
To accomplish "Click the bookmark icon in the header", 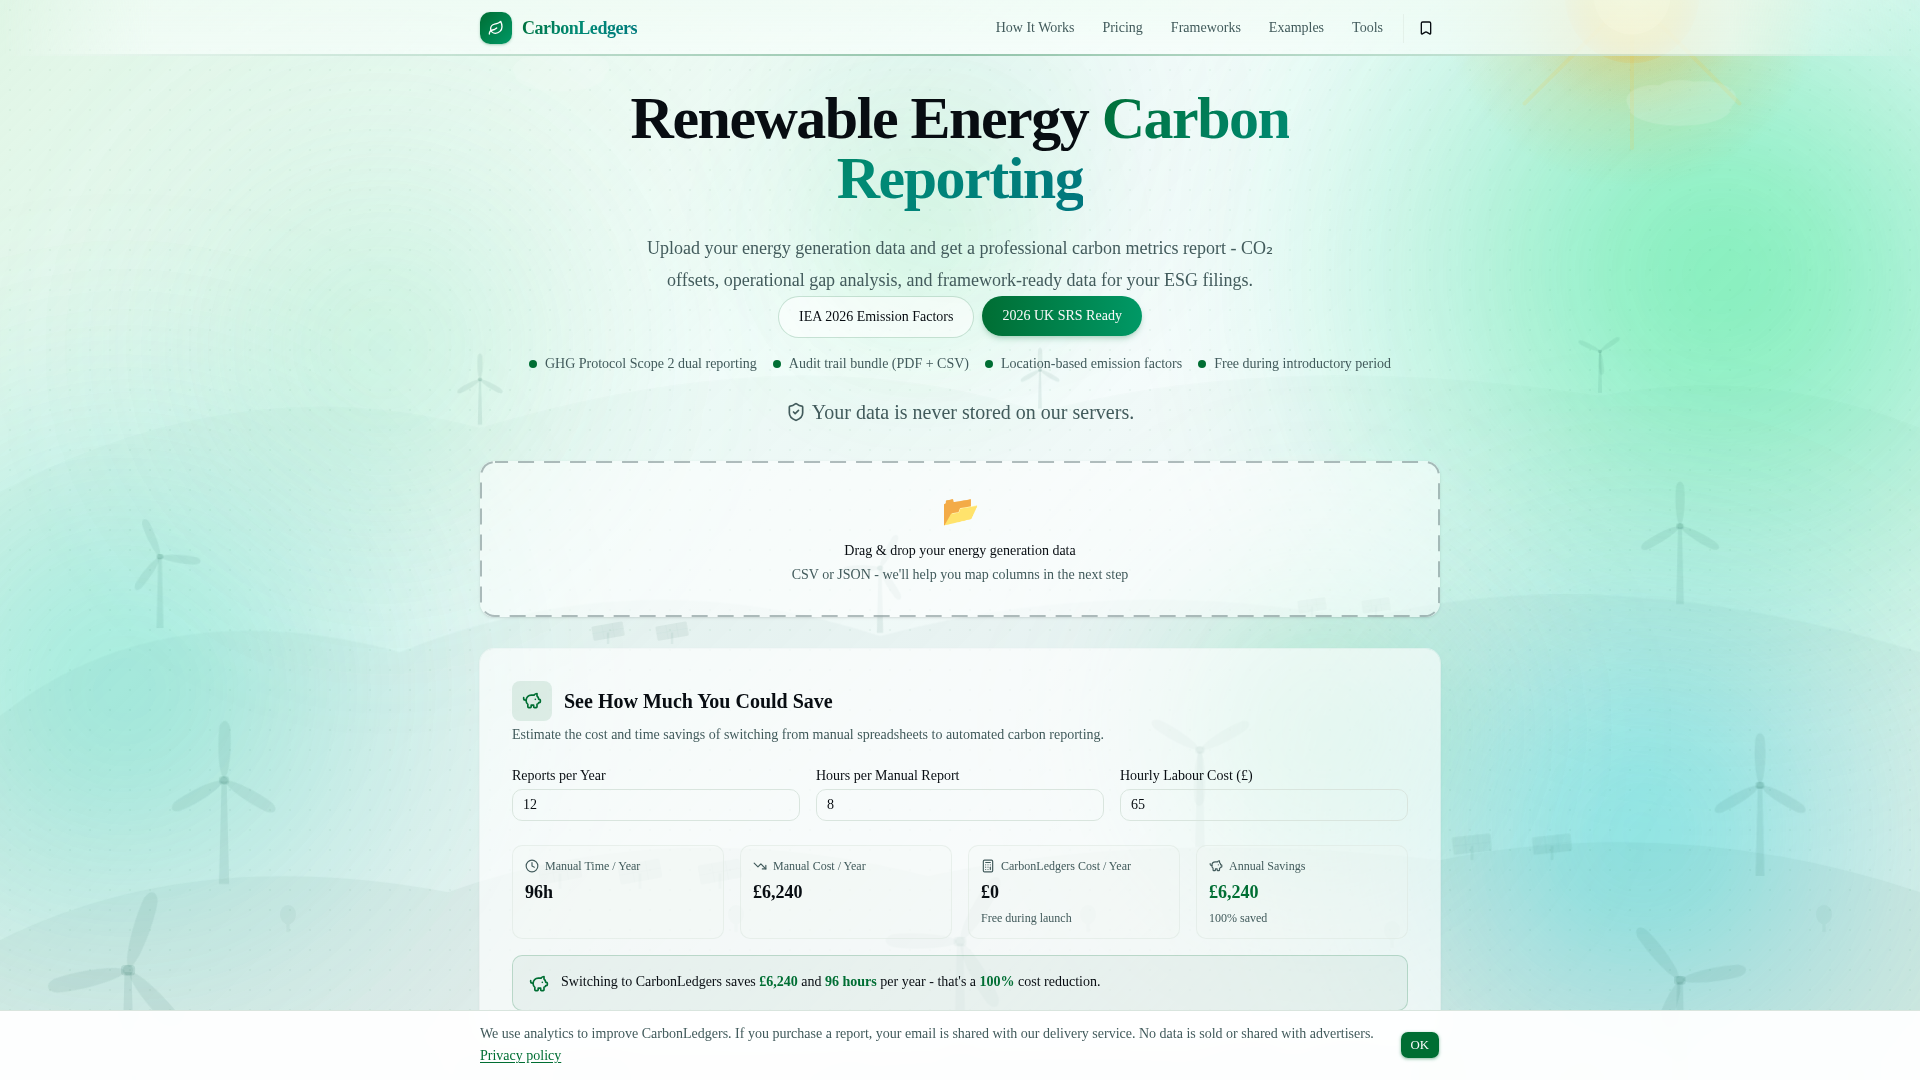I will point(1425,28).
